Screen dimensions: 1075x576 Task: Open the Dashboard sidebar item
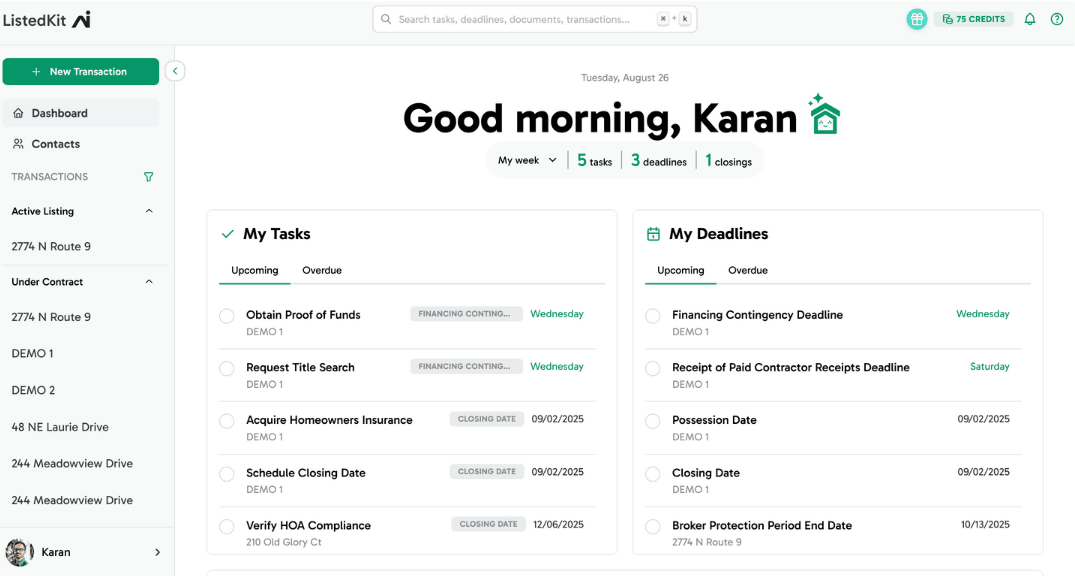click(x=57, y=112)
